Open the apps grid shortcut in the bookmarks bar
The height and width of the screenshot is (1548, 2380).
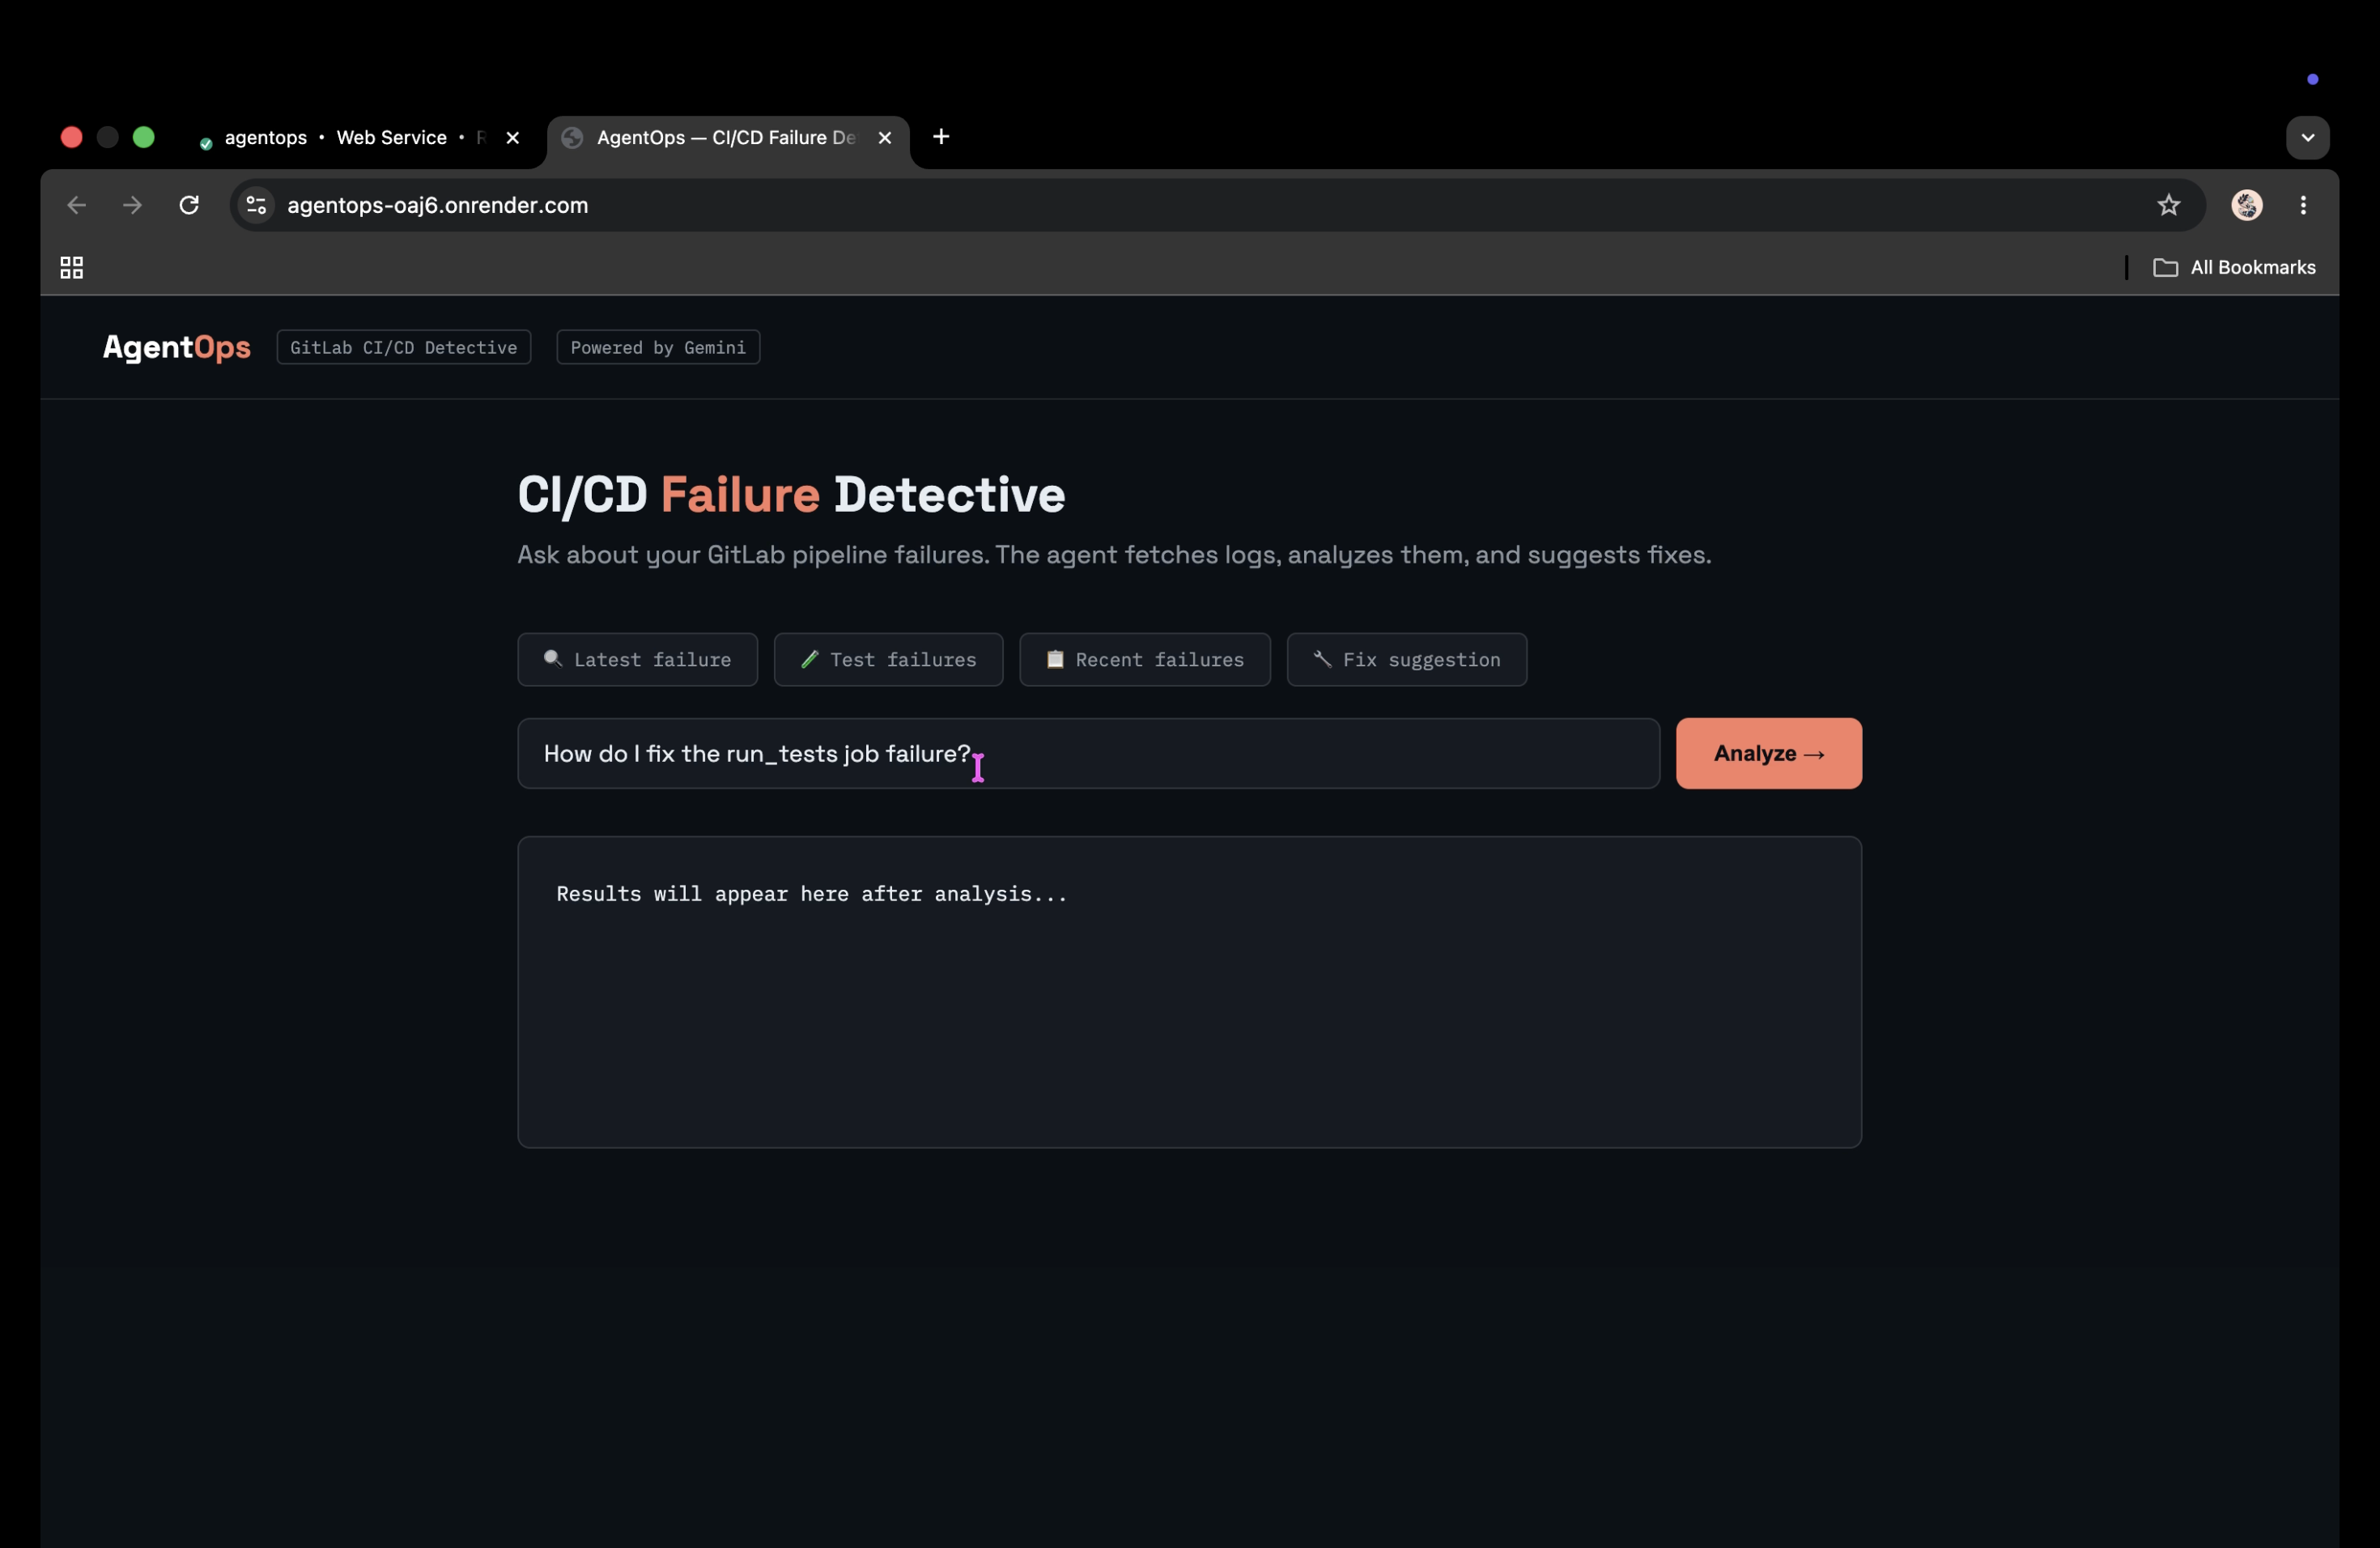pyautogui.click(x=71, y=267)
